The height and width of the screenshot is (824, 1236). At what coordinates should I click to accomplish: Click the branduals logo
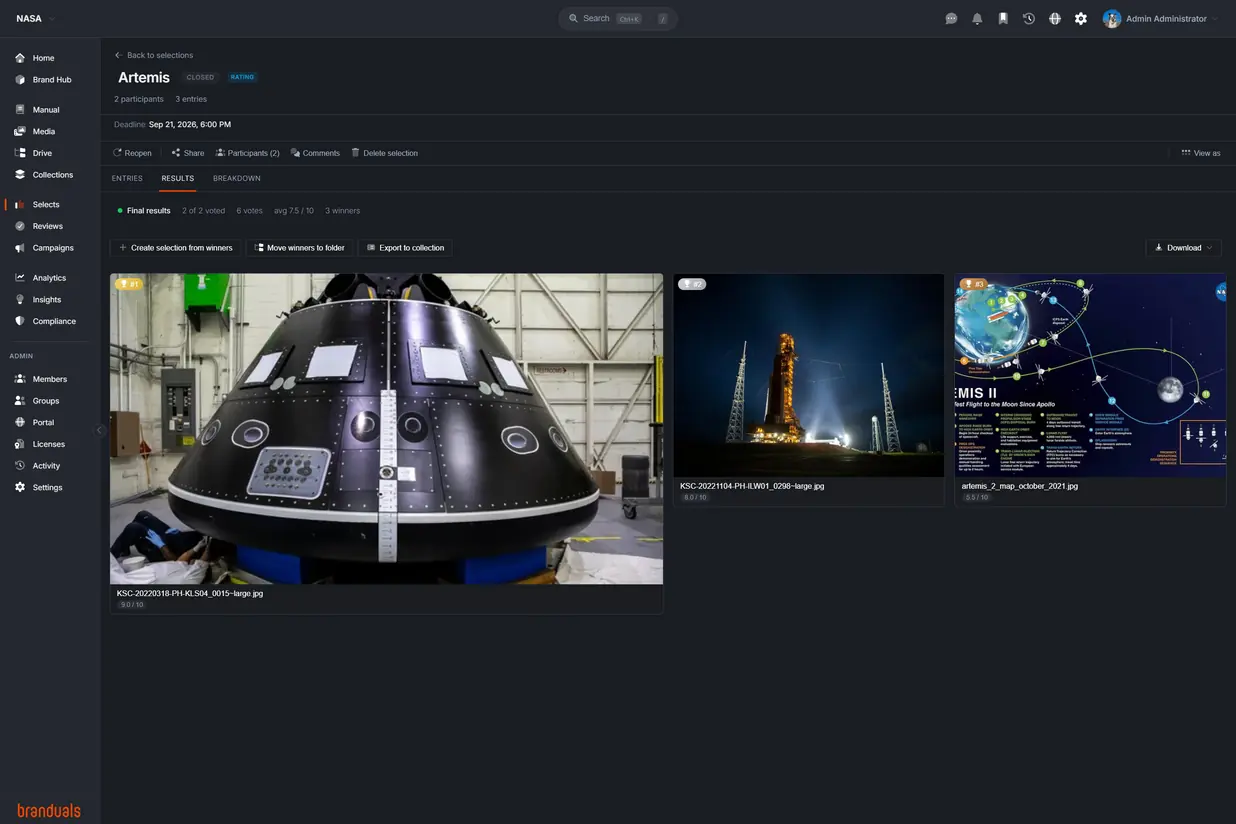click(49, 811)
